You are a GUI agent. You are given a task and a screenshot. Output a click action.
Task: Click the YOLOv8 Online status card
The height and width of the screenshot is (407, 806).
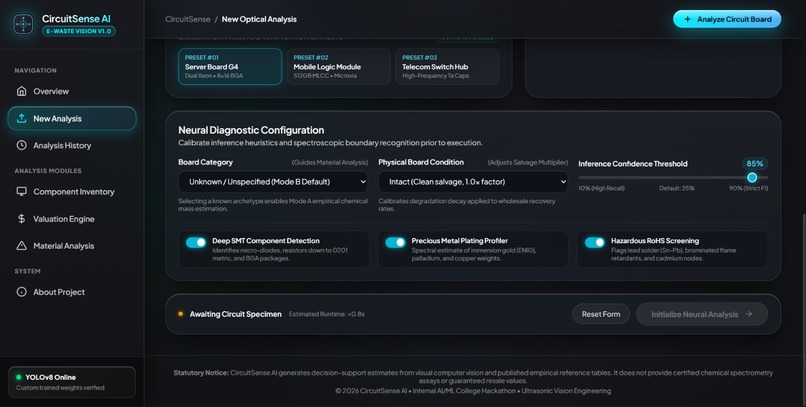tap(72, 382)
